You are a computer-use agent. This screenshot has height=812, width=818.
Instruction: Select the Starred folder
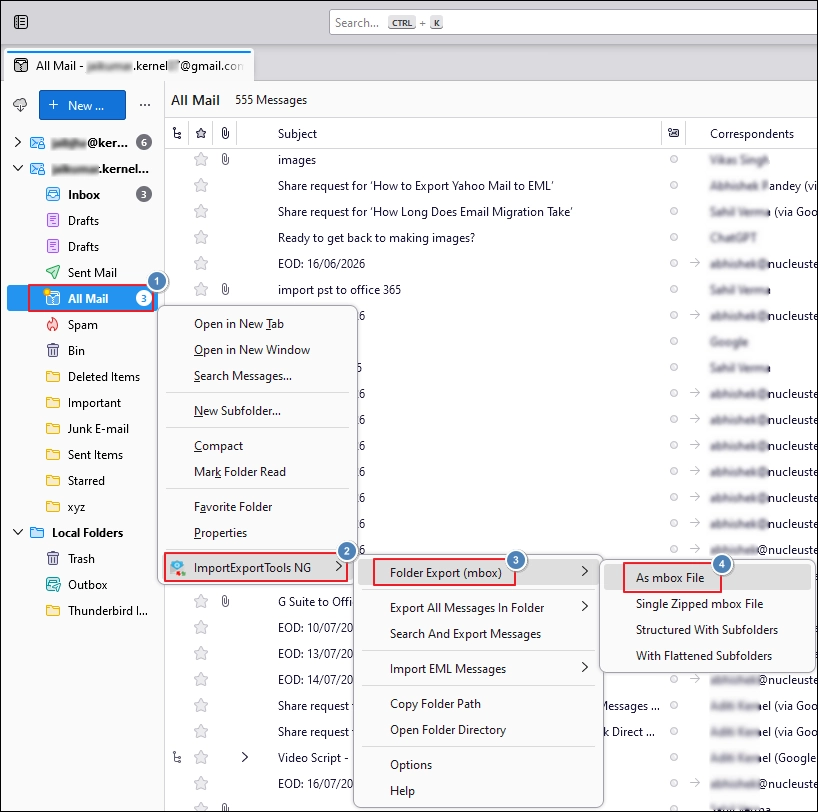(86, 481)
